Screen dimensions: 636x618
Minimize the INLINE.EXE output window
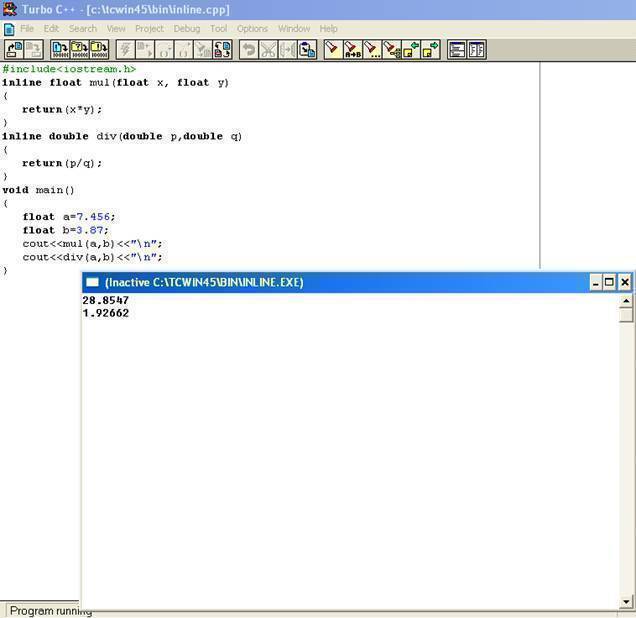click(595, 282)
